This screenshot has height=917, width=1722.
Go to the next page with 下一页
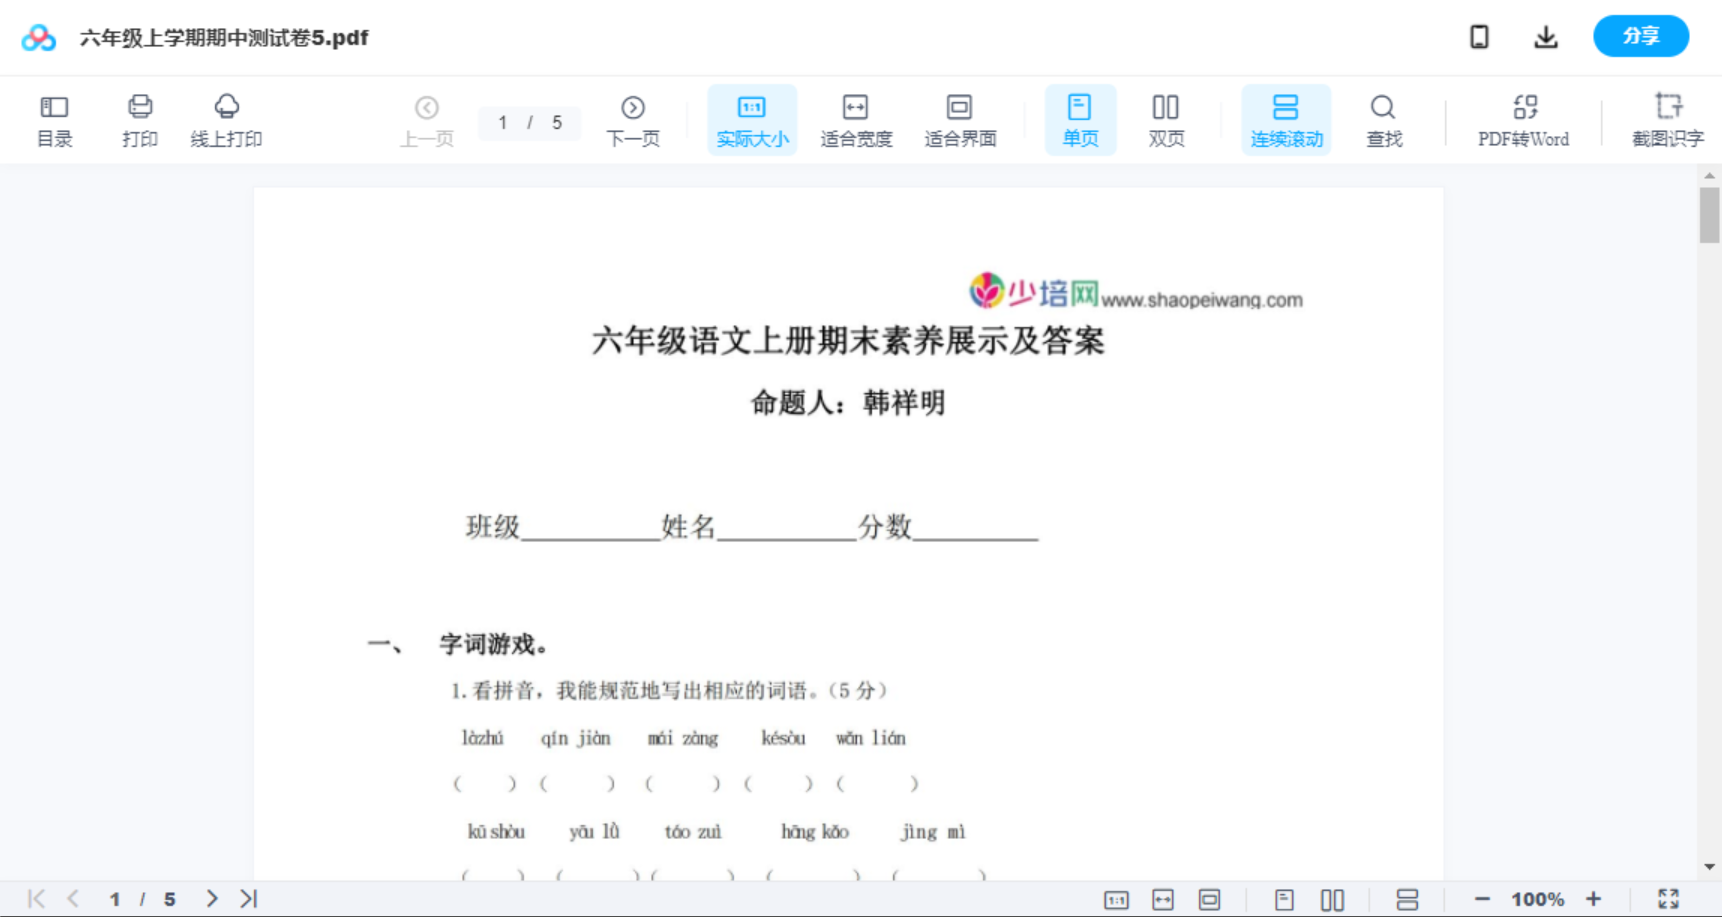pyautogui.click(x=633, y=119)
